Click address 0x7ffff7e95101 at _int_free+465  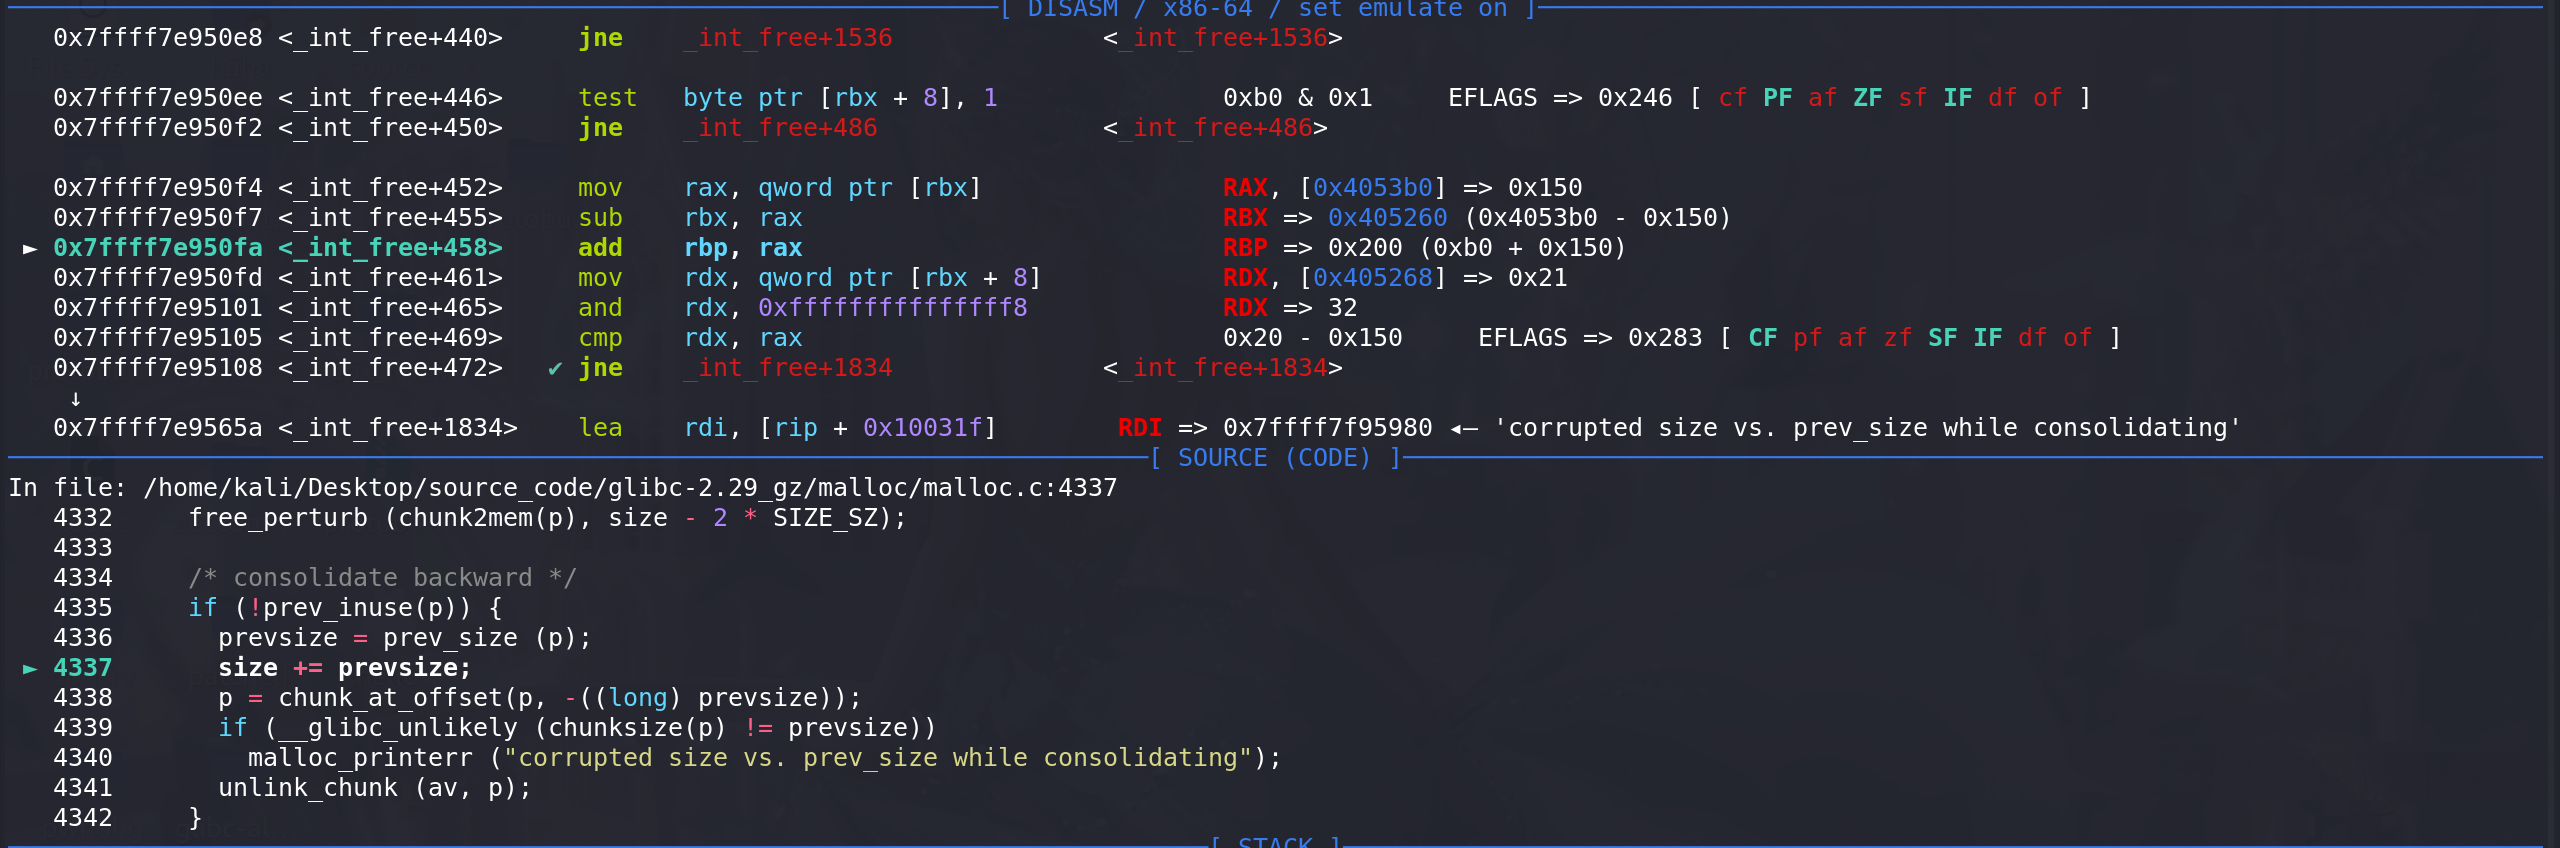[x=158, y=308]
